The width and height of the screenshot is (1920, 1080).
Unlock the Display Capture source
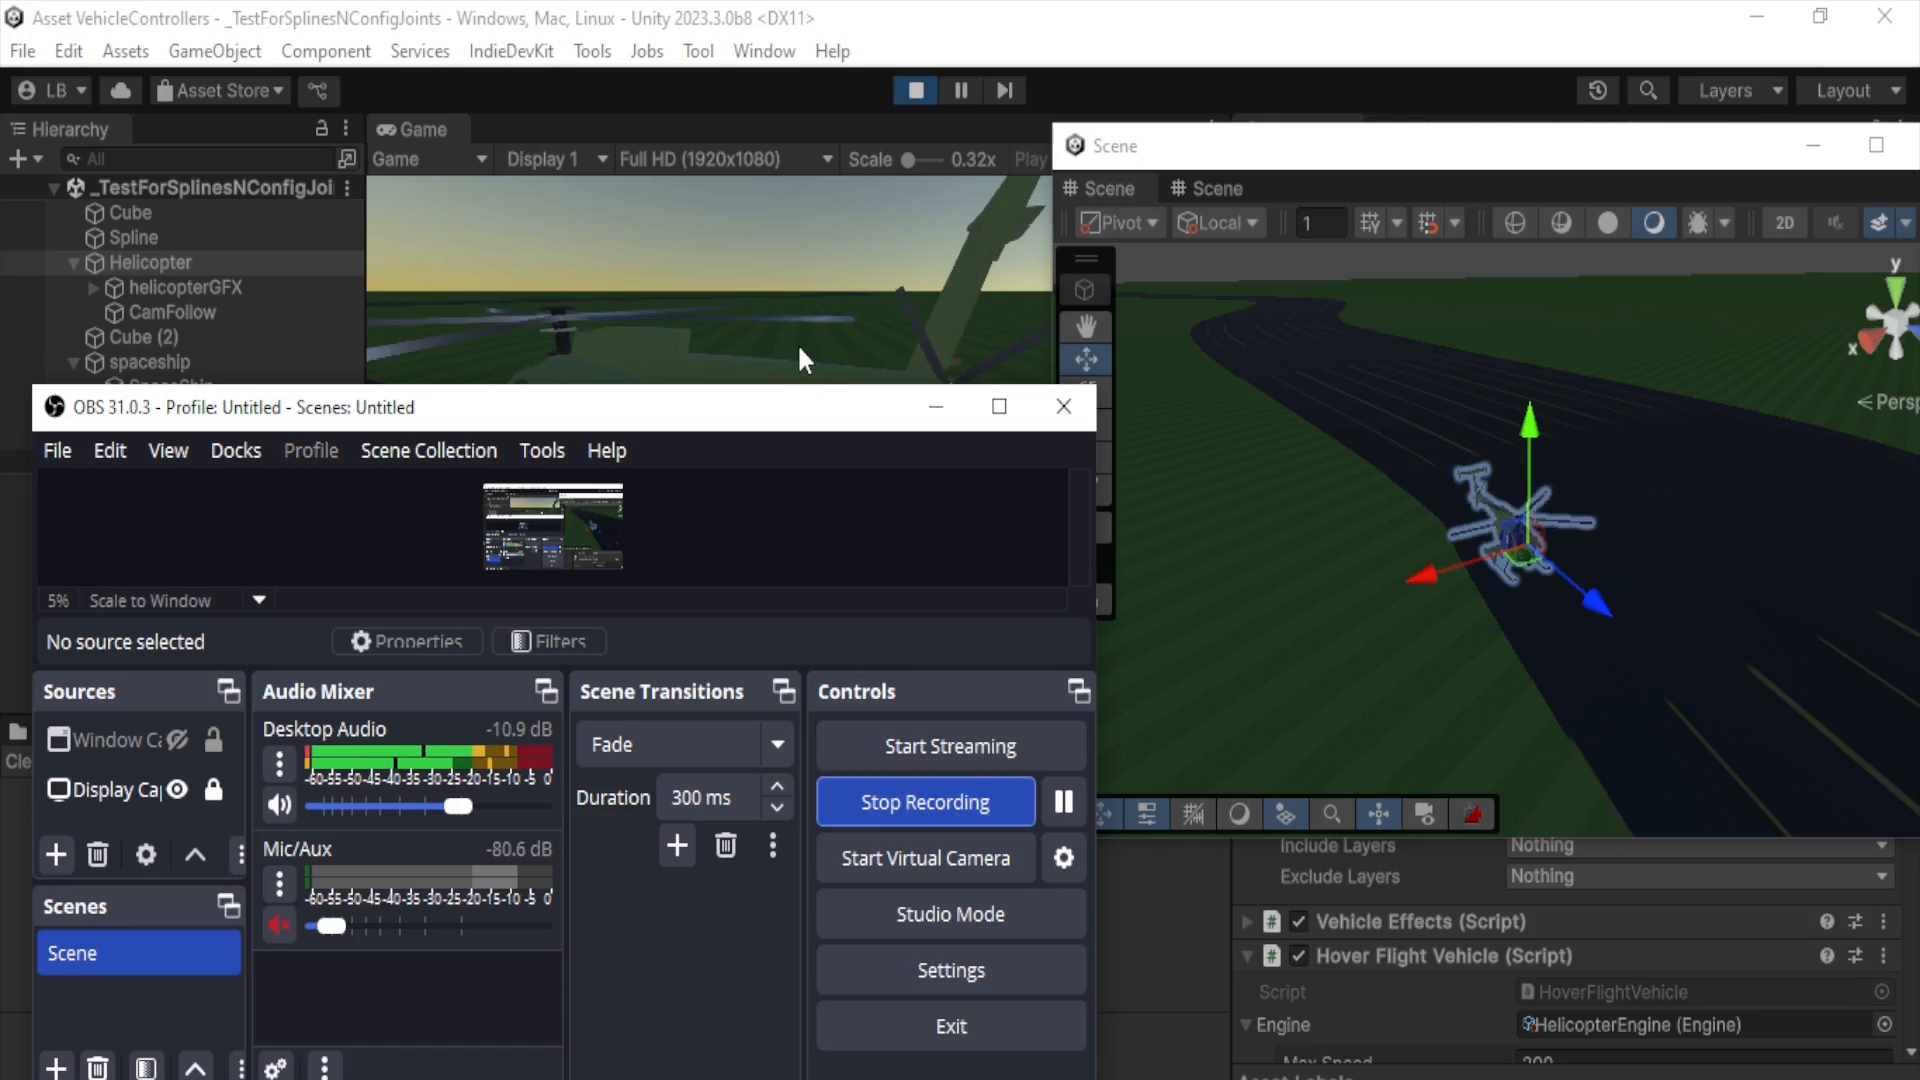pyautogui.click(x=213, y=789)
